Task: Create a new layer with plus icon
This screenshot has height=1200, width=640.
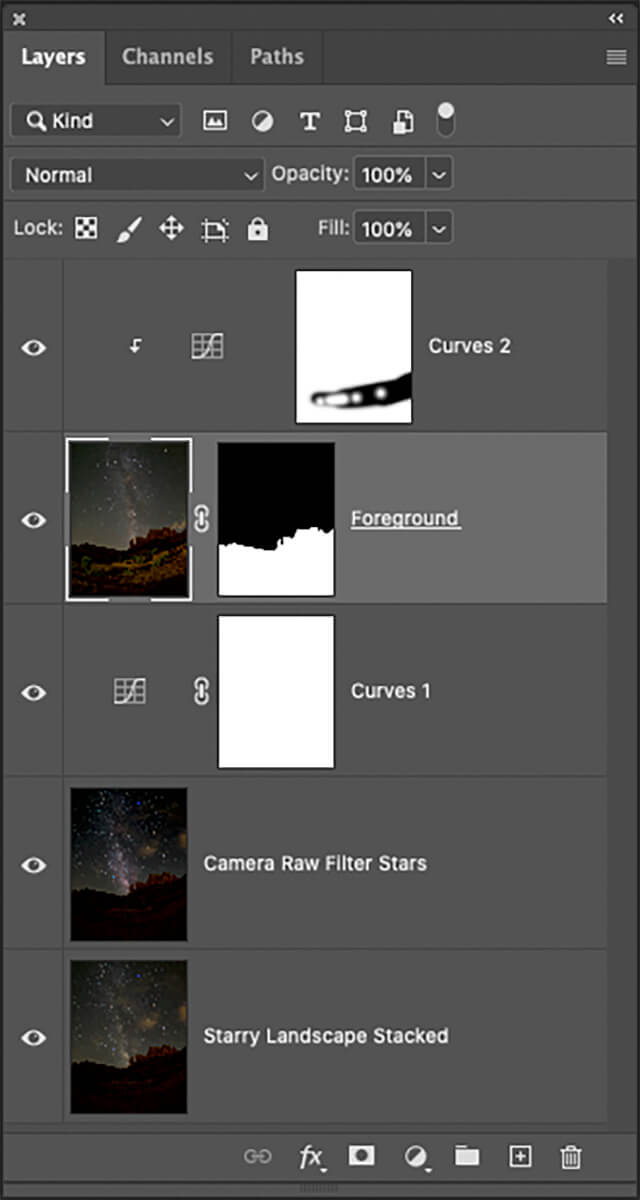Action: point(520,1156)
